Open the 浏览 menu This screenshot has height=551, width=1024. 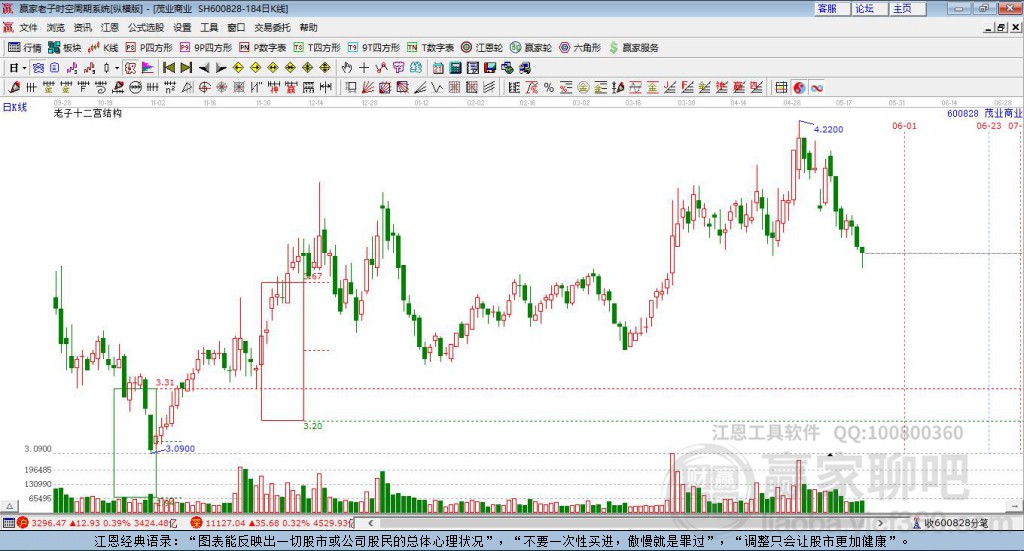(56, 27)
